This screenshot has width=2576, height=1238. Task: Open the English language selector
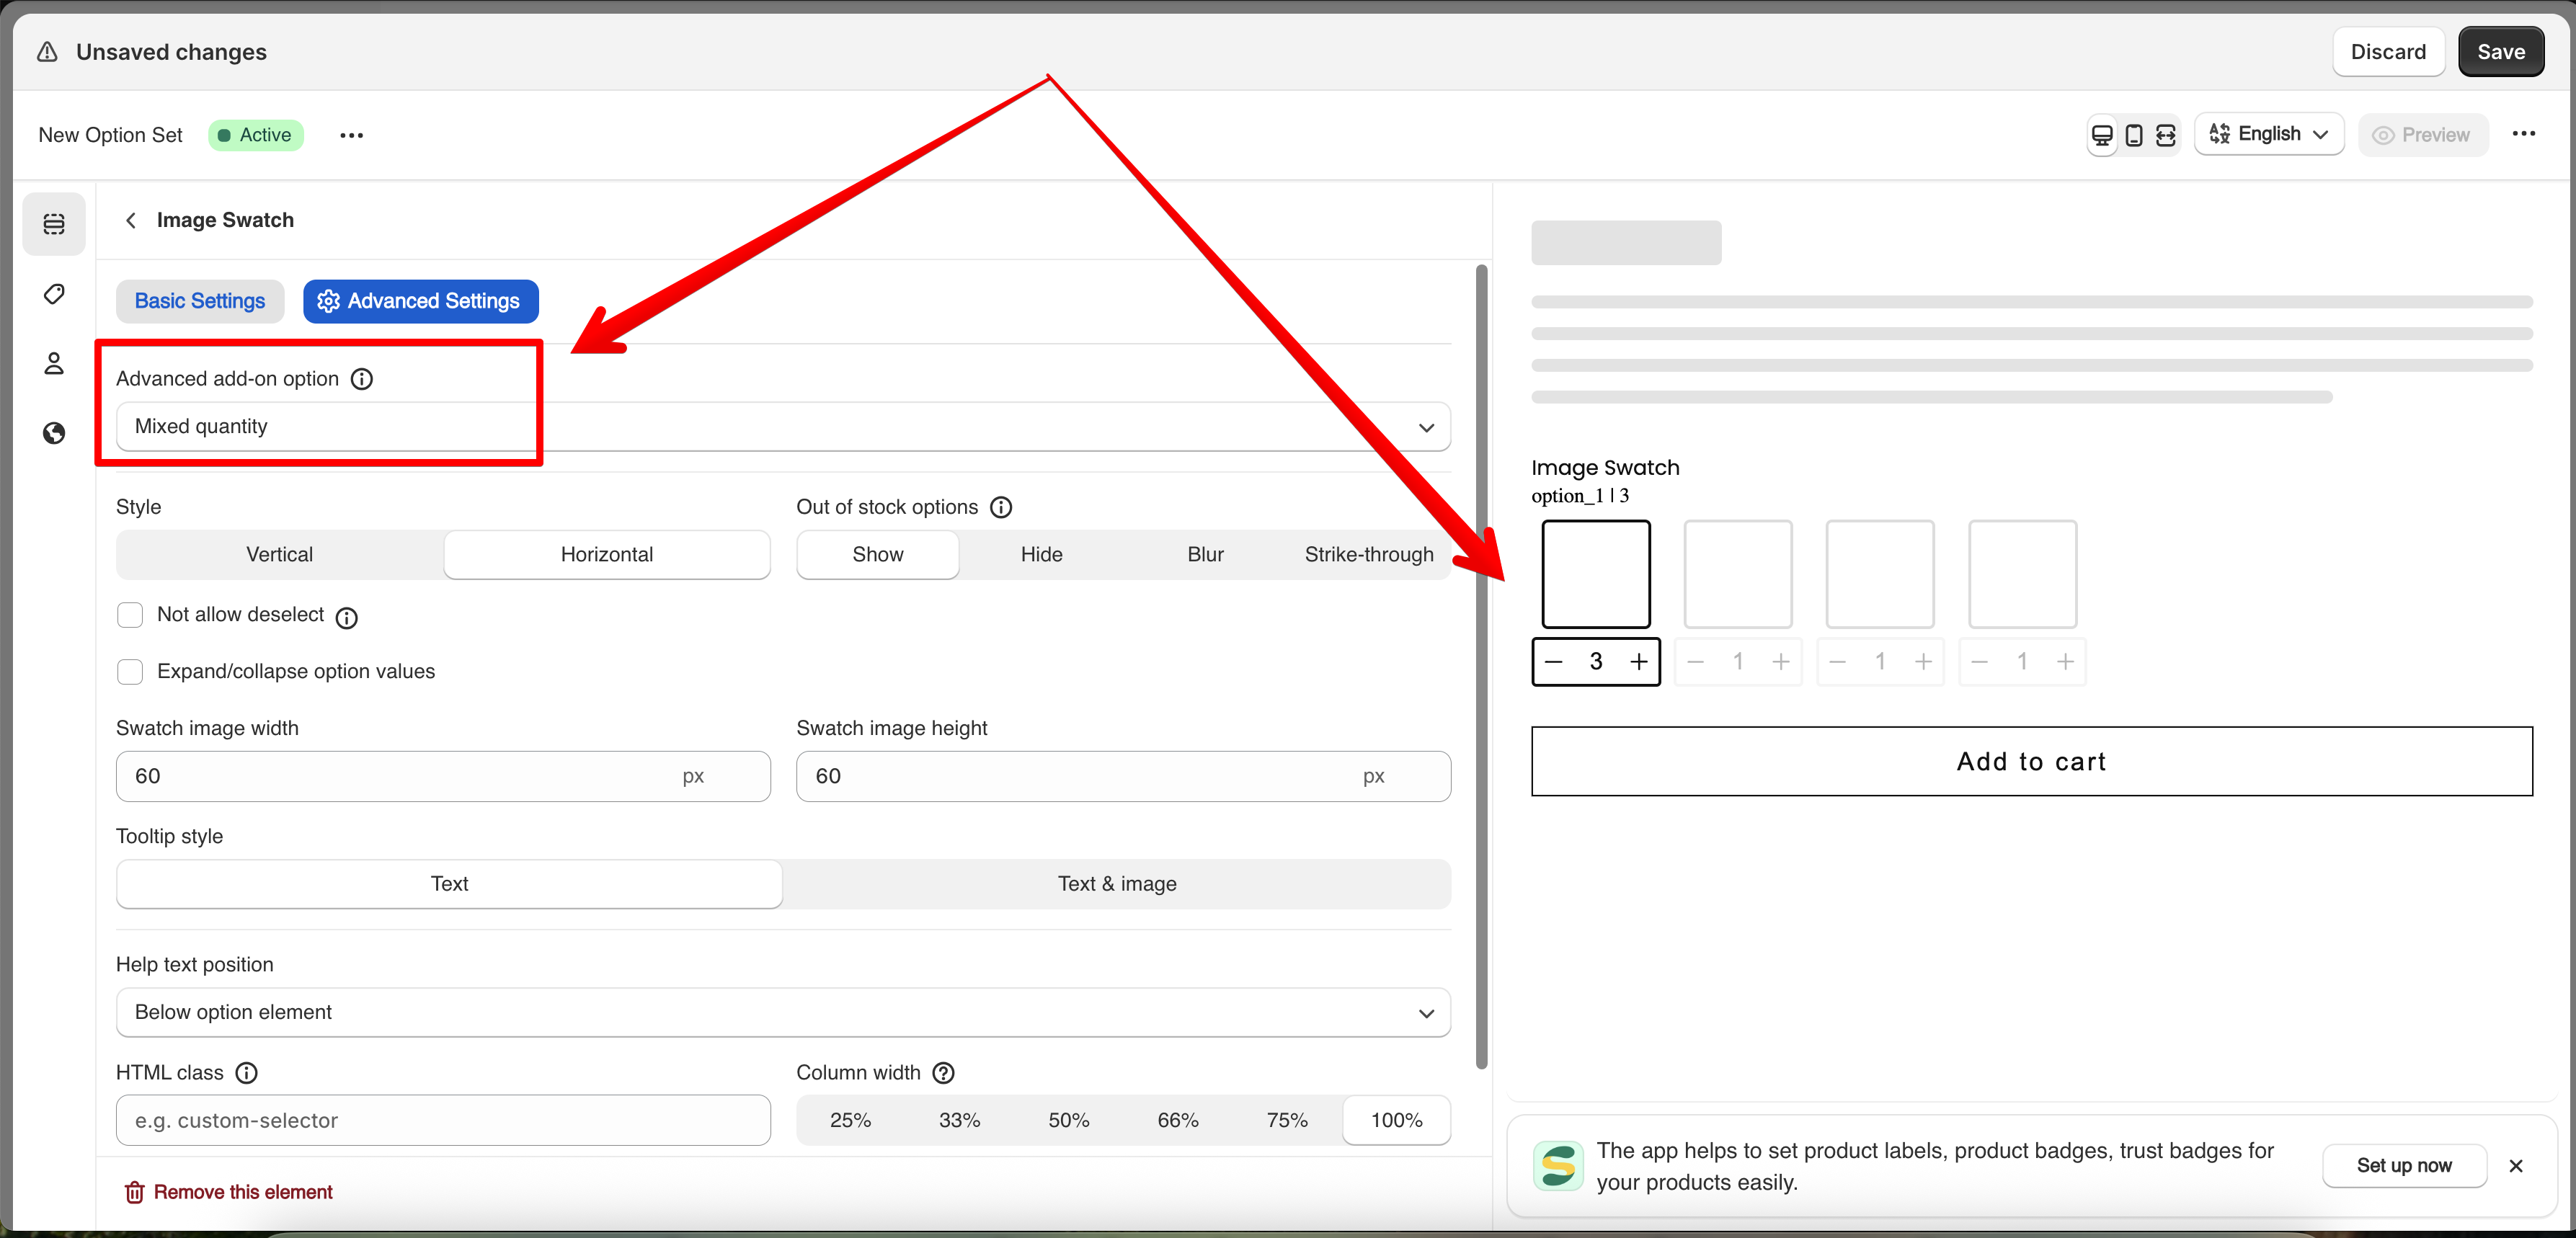pos(2268,134)
